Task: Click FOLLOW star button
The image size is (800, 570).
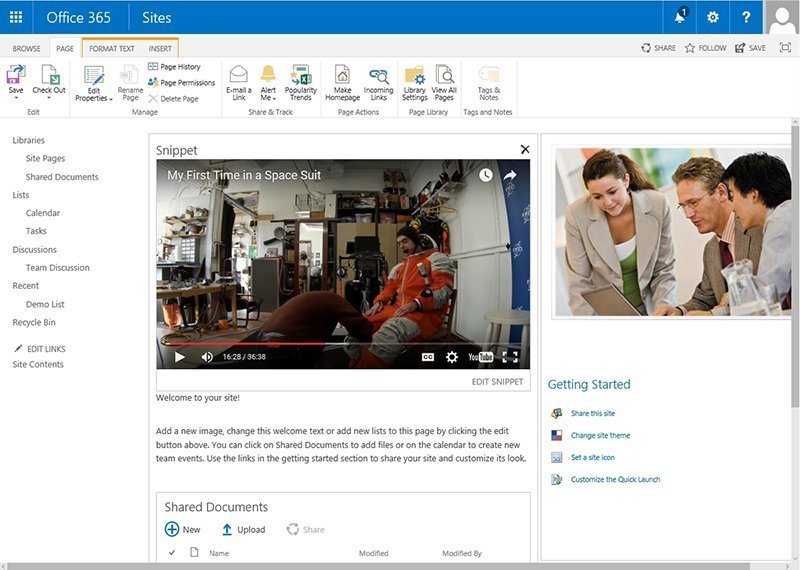Action: pyautogui.click(x=706, y=47)
